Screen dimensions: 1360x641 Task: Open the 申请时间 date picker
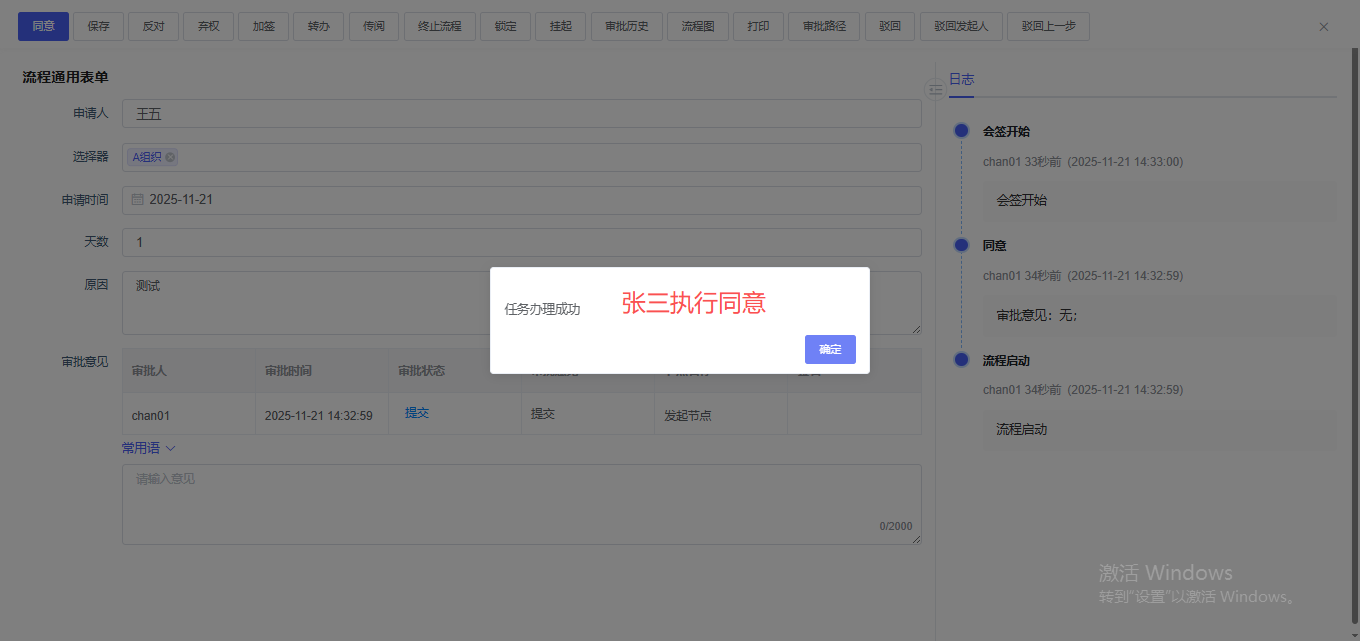[x=520, y=200]
